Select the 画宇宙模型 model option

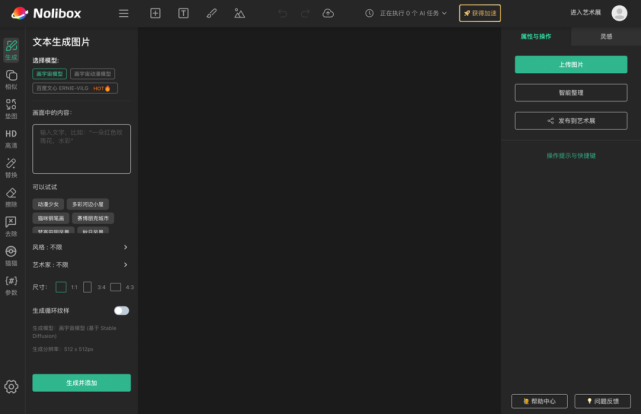[49, 74]
